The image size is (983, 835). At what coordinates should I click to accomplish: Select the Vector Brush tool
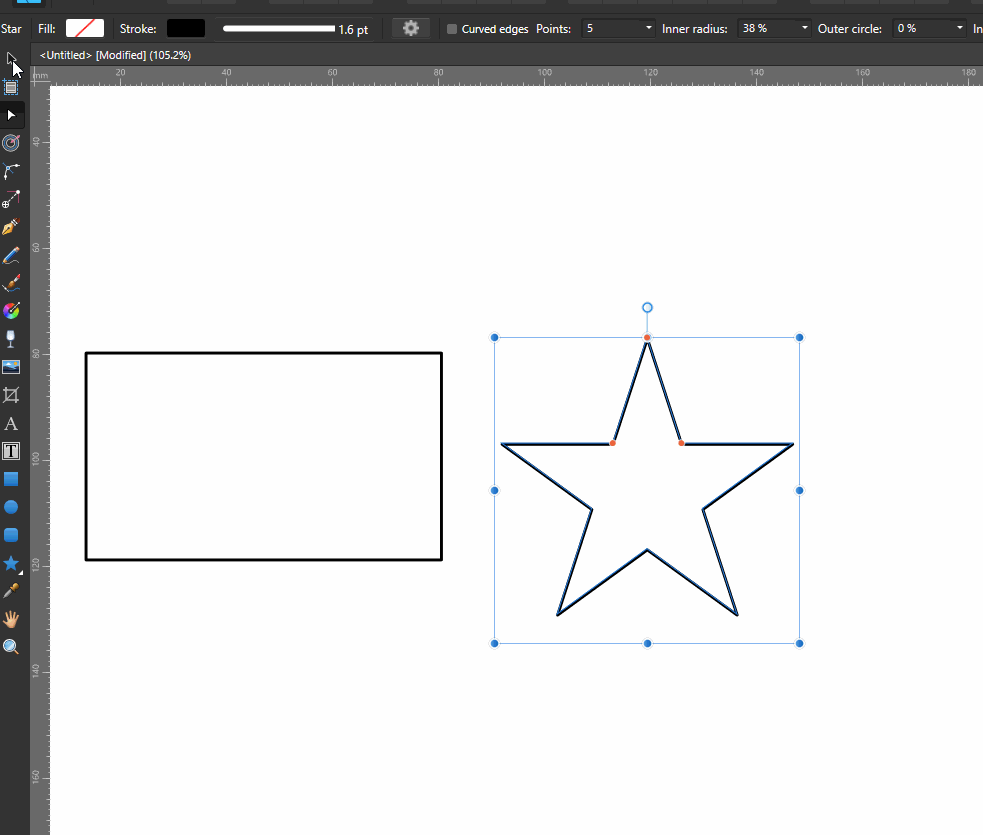[11, 283]
